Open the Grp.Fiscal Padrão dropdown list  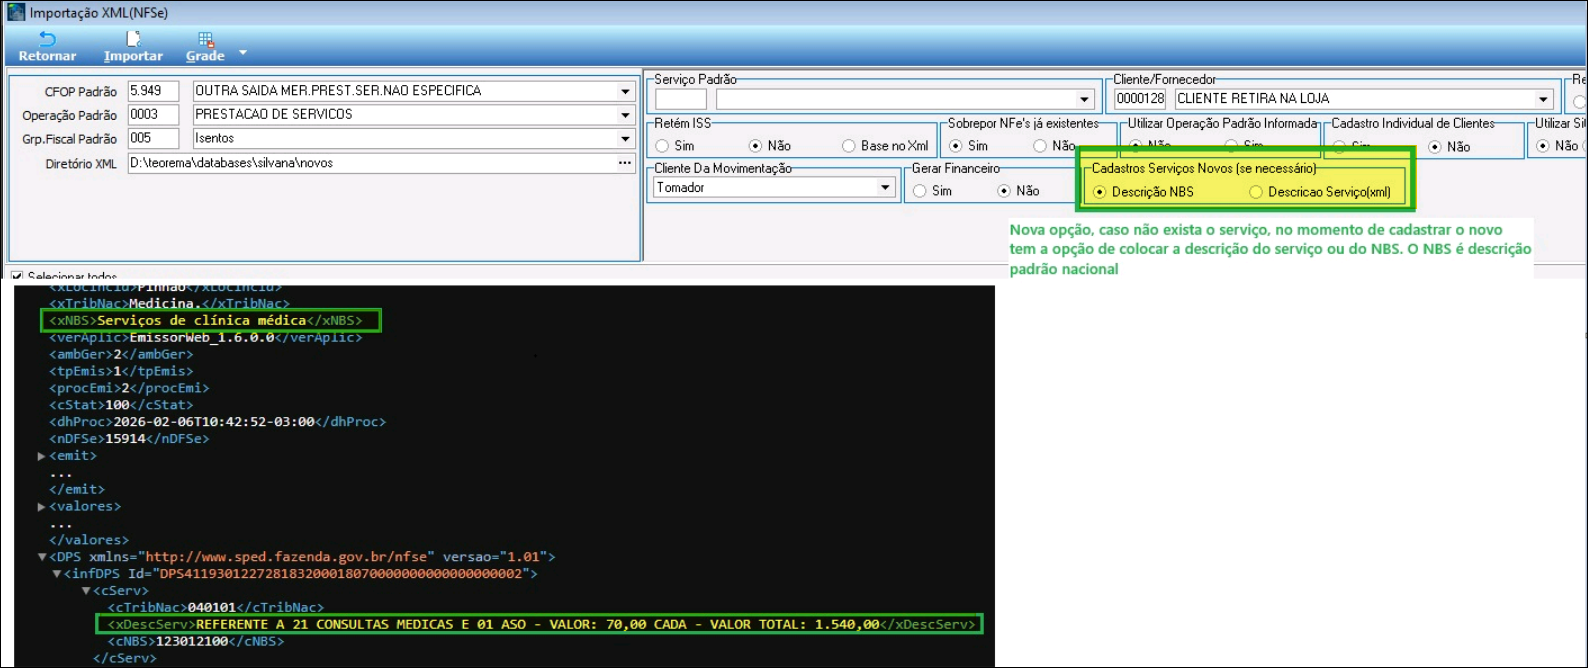click(x=625, y=139)
